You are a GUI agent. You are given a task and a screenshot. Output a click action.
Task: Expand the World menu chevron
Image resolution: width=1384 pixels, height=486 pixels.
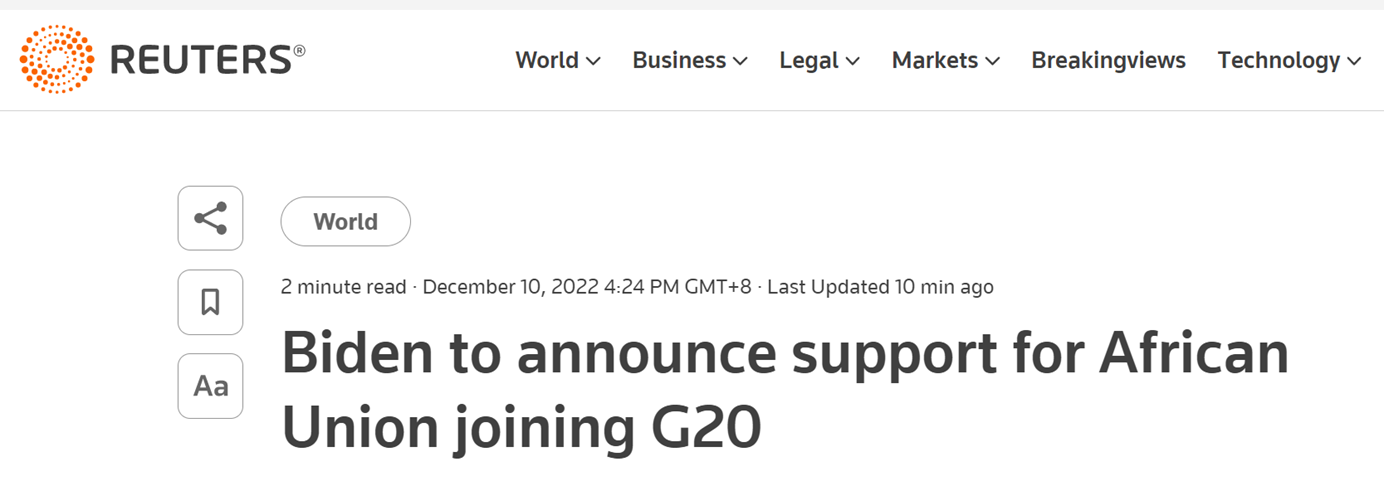pyautogui.click(x=593, y=62)
